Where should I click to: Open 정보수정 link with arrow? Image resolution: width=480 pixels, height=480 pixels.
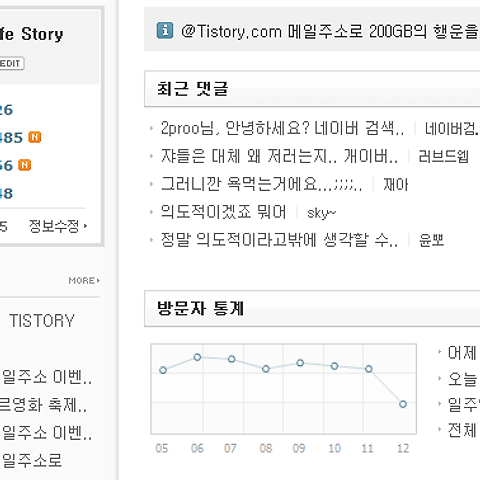[58, 226]
